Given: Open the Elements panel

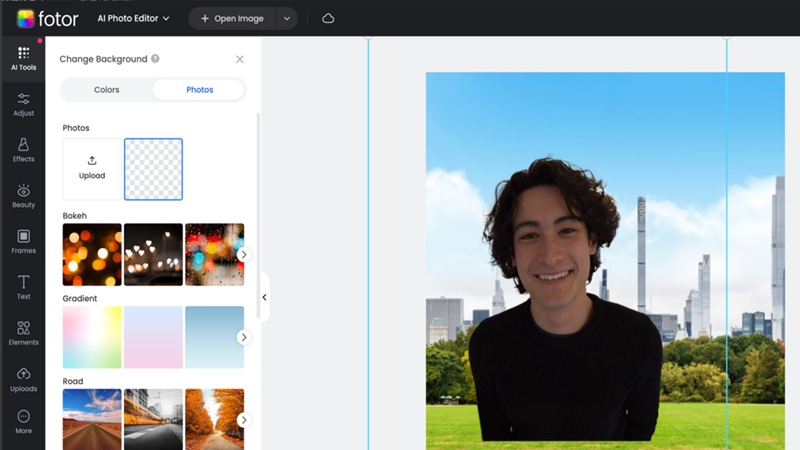Looking at the screenshot, I should 22,334.
